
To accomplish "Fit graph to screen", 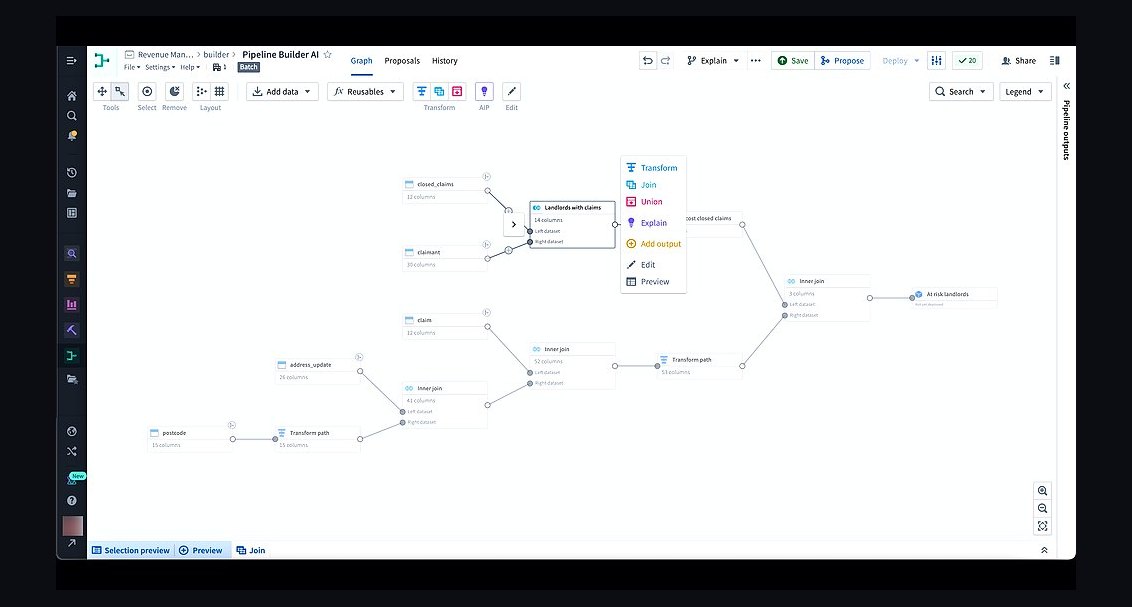I will [x=1042, y=526].
